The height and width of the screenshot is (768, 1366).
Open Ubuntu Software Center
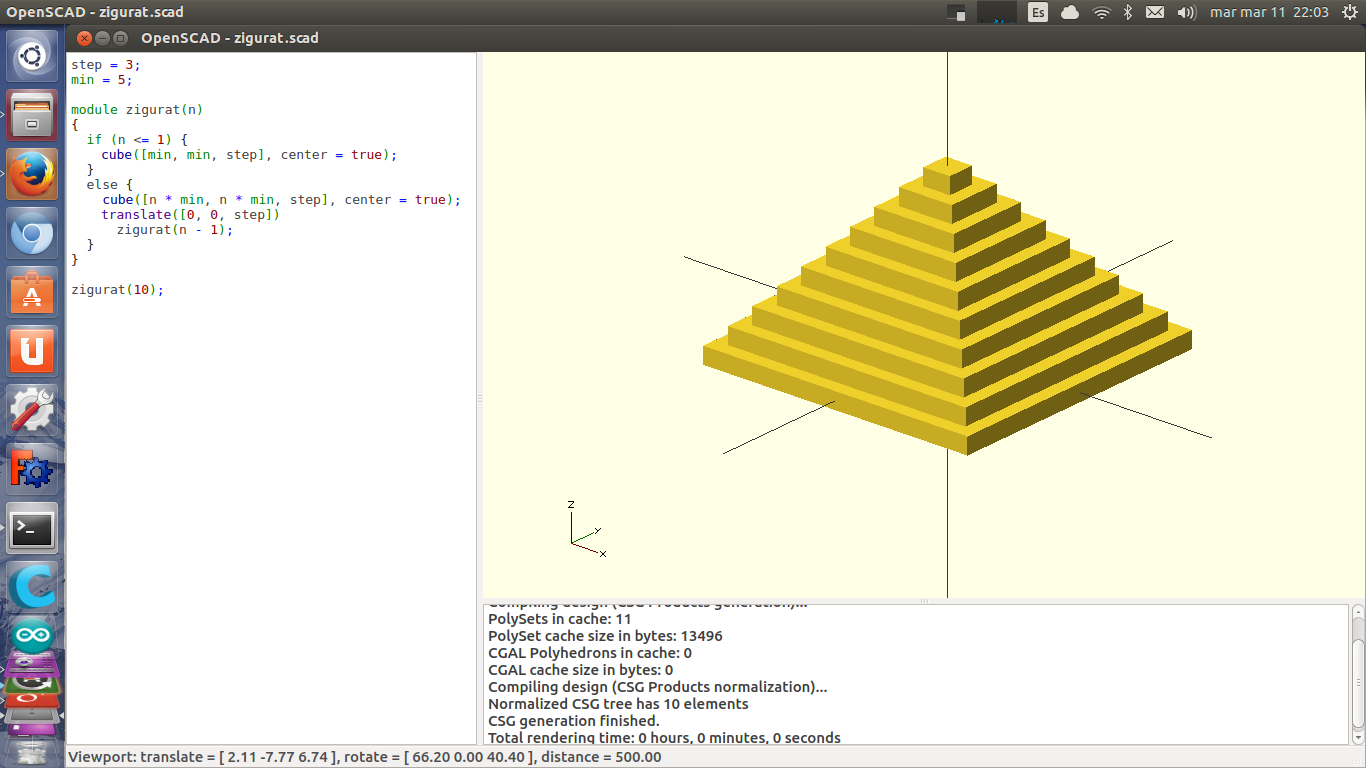[x=33, y=292]
